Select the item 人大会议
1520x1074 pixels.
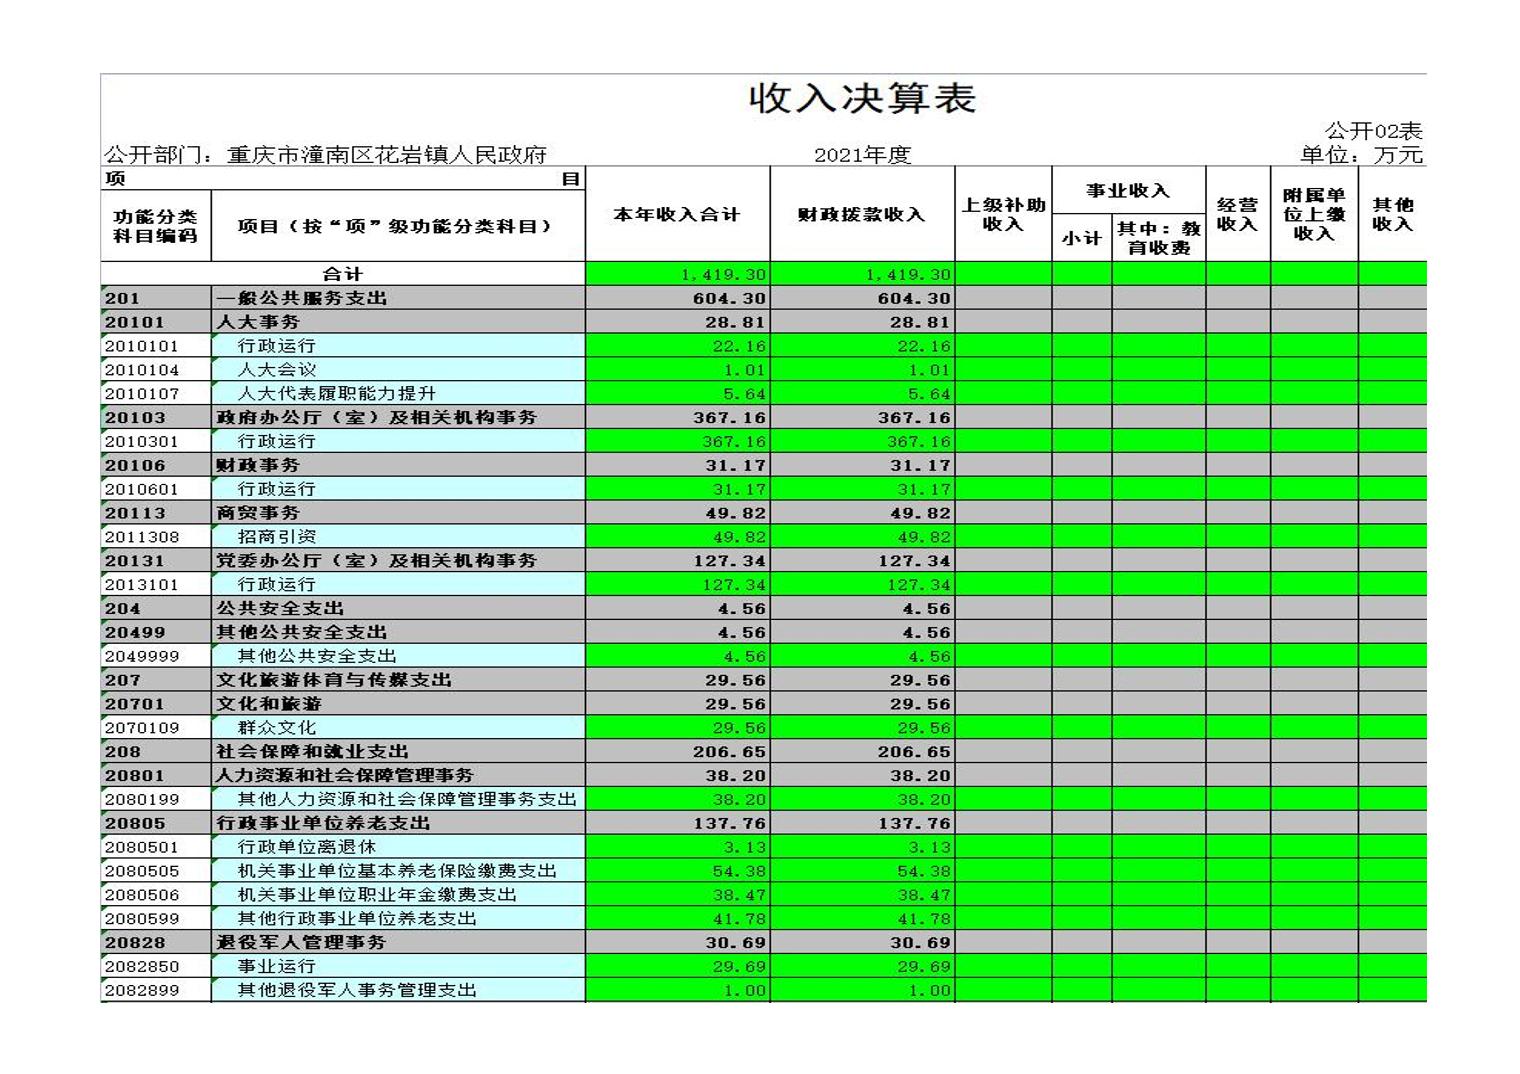[276, 369]
